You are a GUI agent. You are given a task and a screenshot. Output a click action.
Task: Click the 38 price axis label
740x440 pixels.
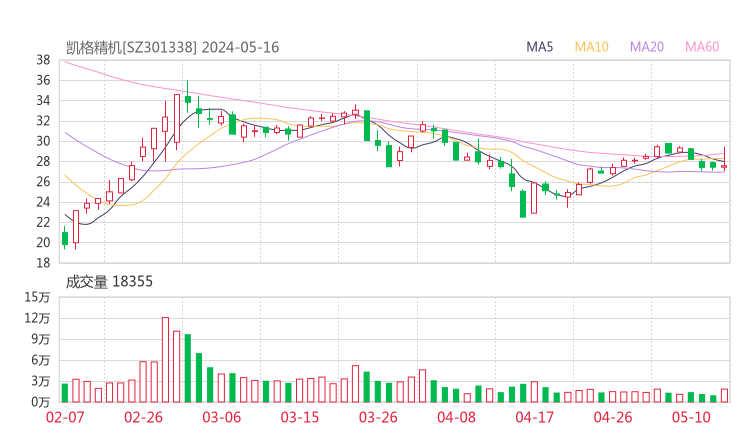[x=43, y=60]
